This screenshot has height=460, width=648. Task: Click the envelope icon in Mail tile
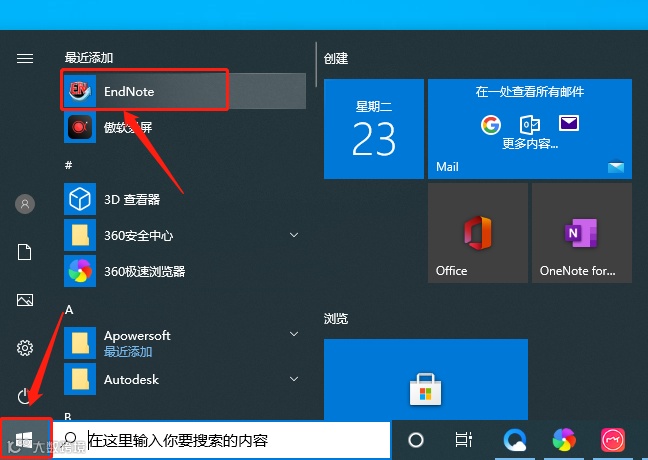[x=569, y=123]
